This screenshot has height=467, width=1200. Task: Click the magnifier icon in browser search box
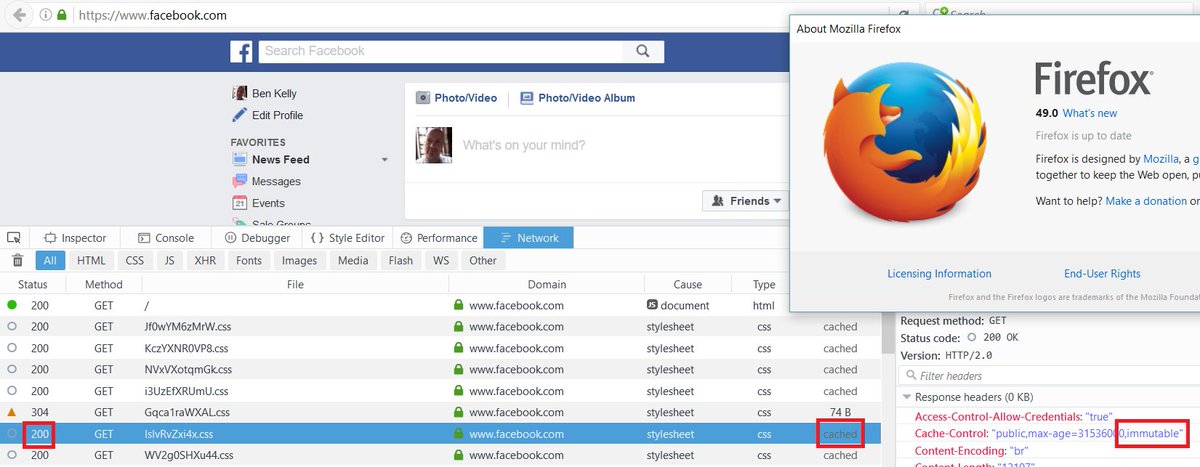[x=939, y=15]
